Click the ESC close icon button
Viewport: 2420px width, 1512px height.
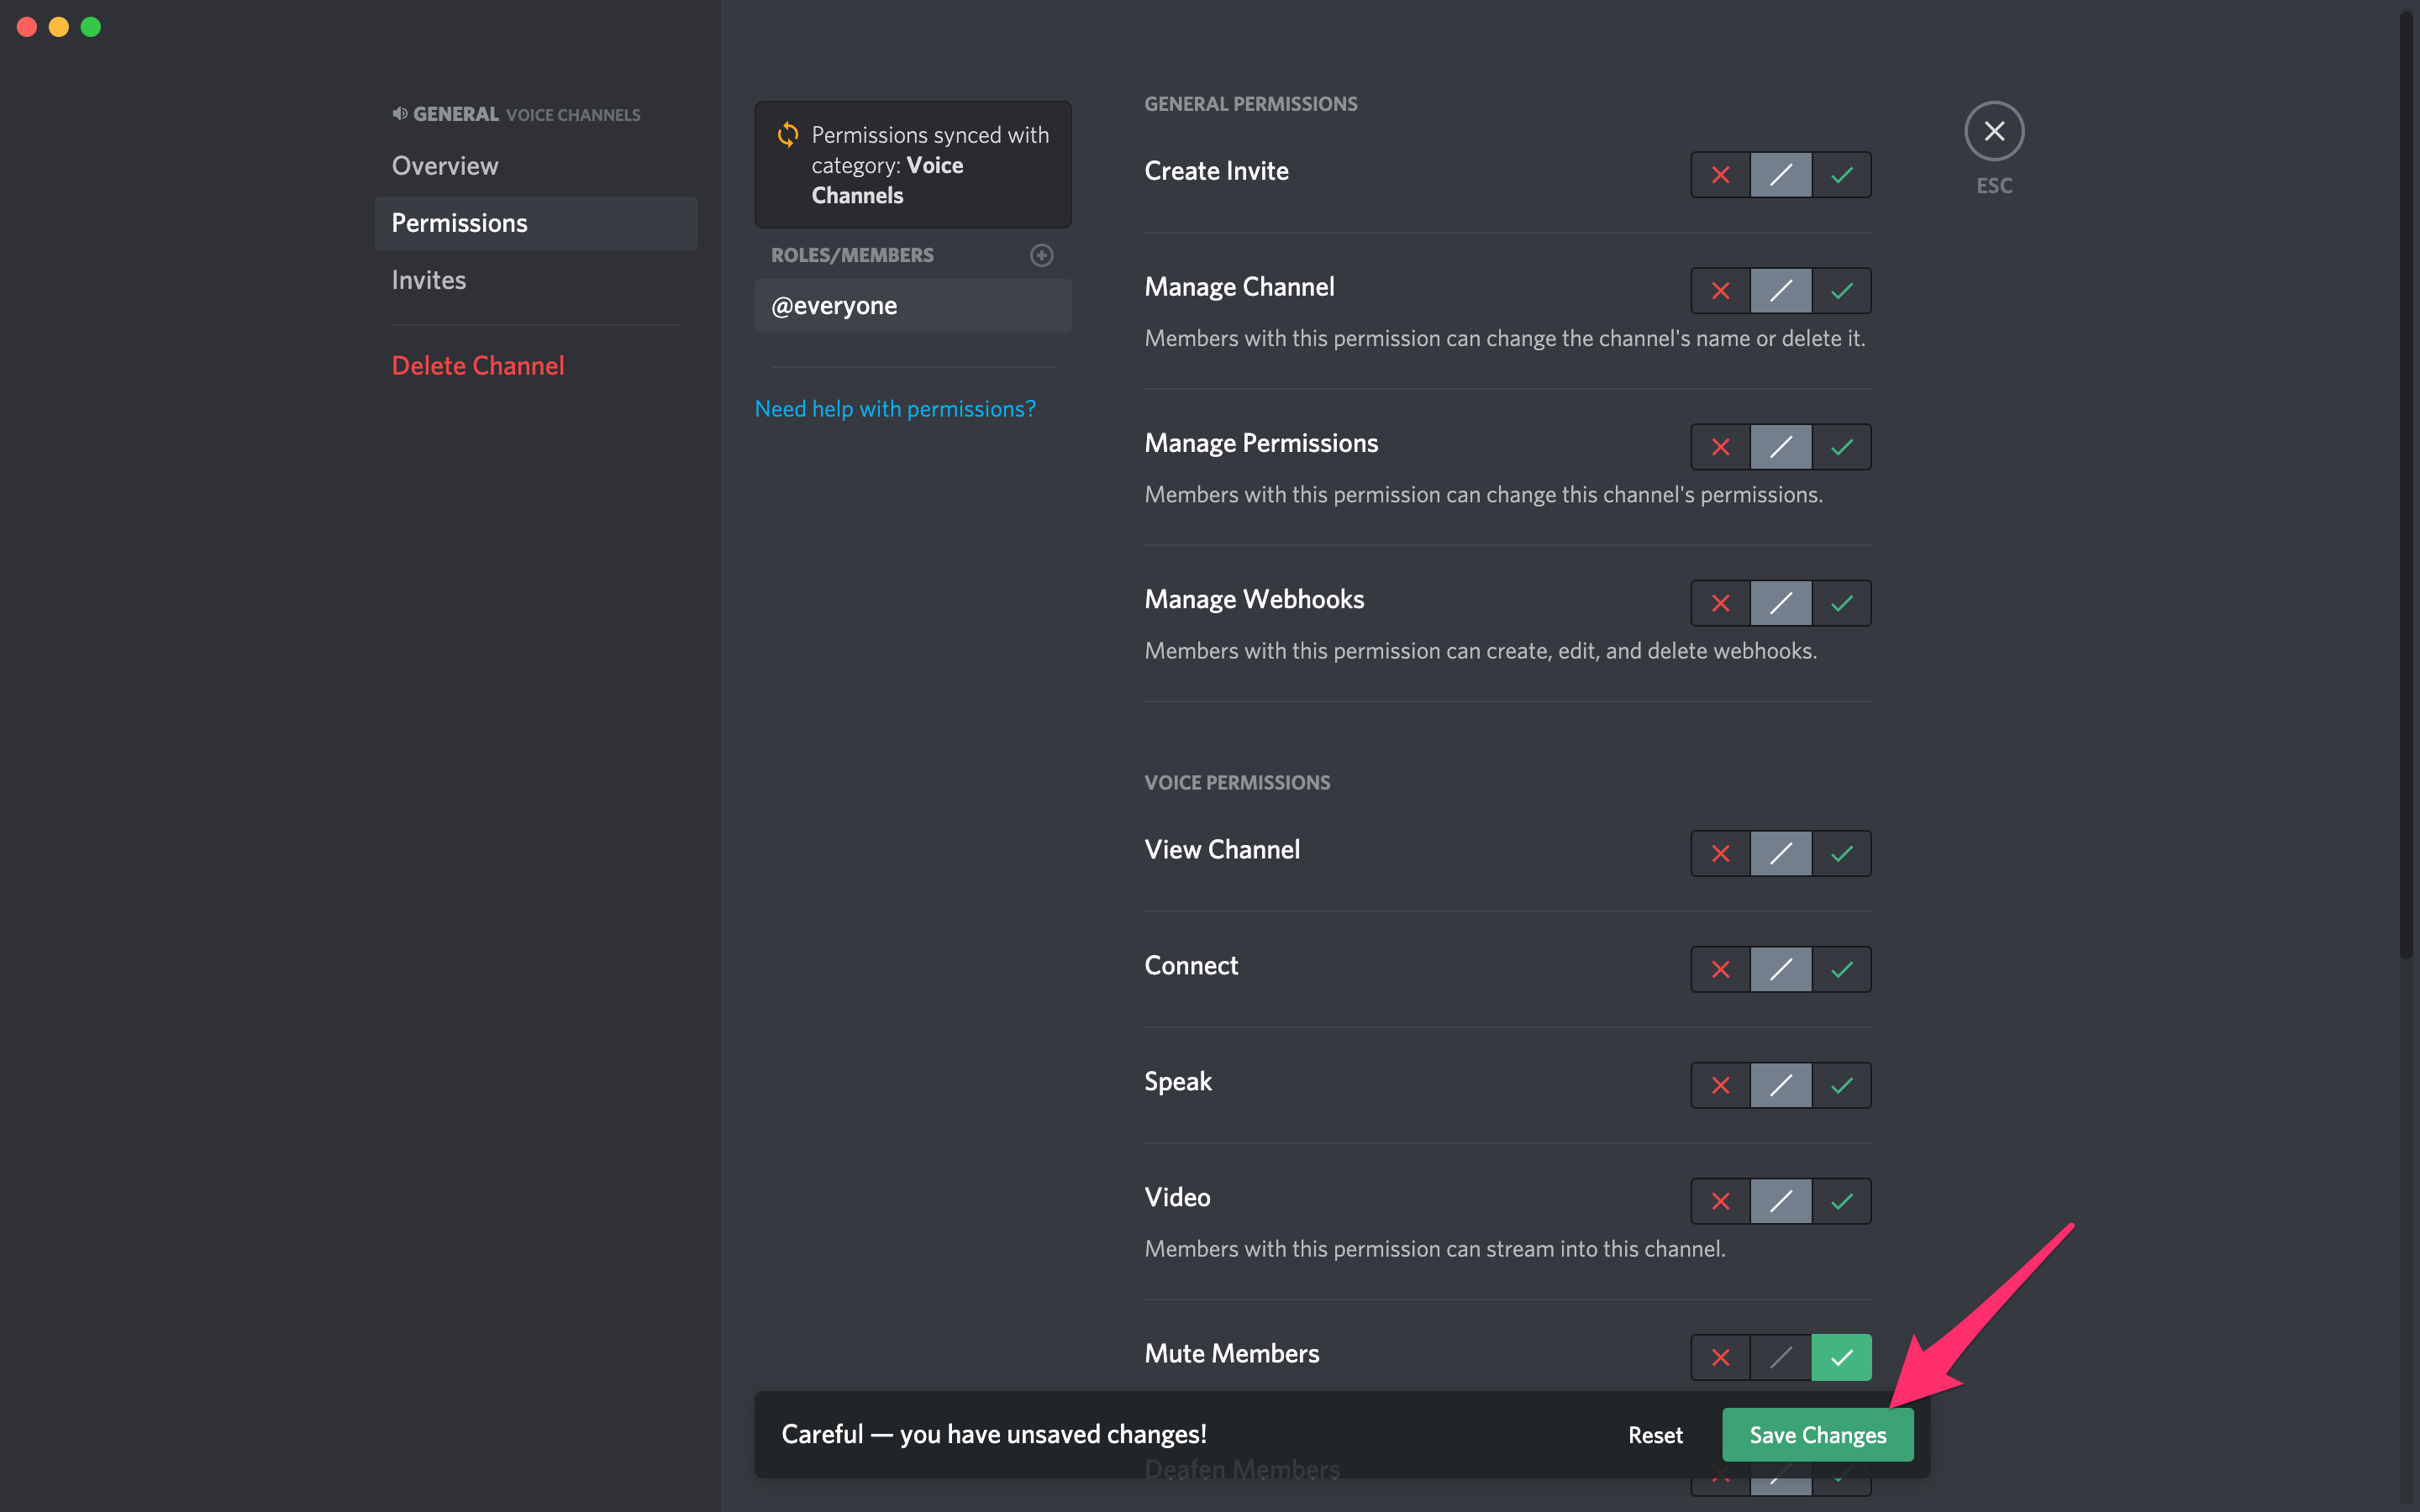click(x=1995, y=131)
